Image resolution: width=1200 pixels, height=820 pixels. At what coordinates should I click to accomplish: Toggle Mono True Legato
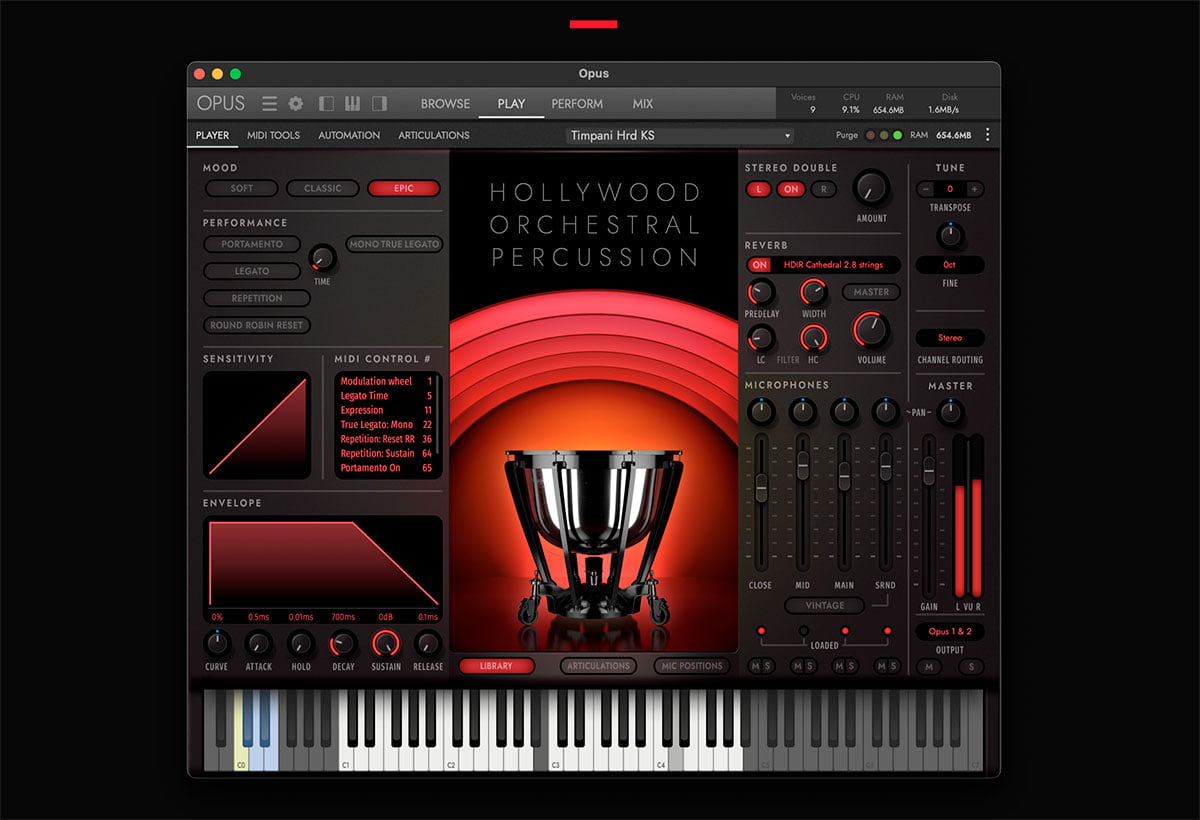tap(394, 244)
